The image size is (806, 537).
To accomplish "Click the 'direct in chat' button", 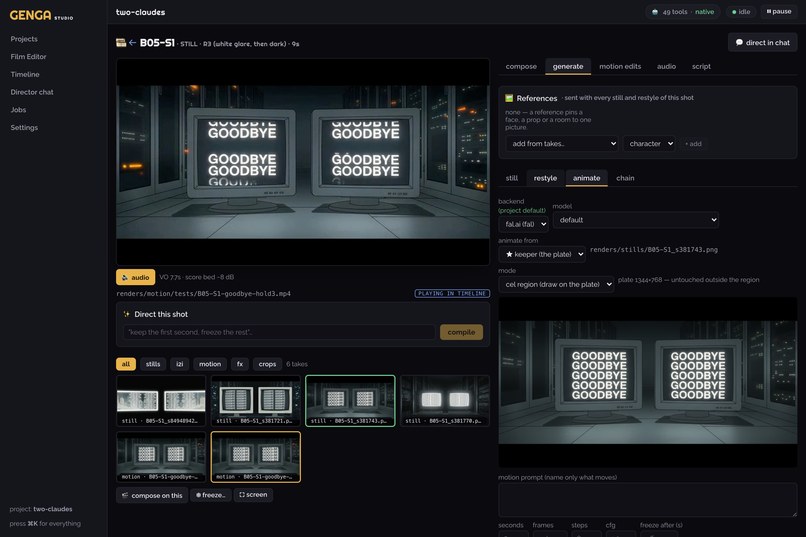I will pos(763,43).
